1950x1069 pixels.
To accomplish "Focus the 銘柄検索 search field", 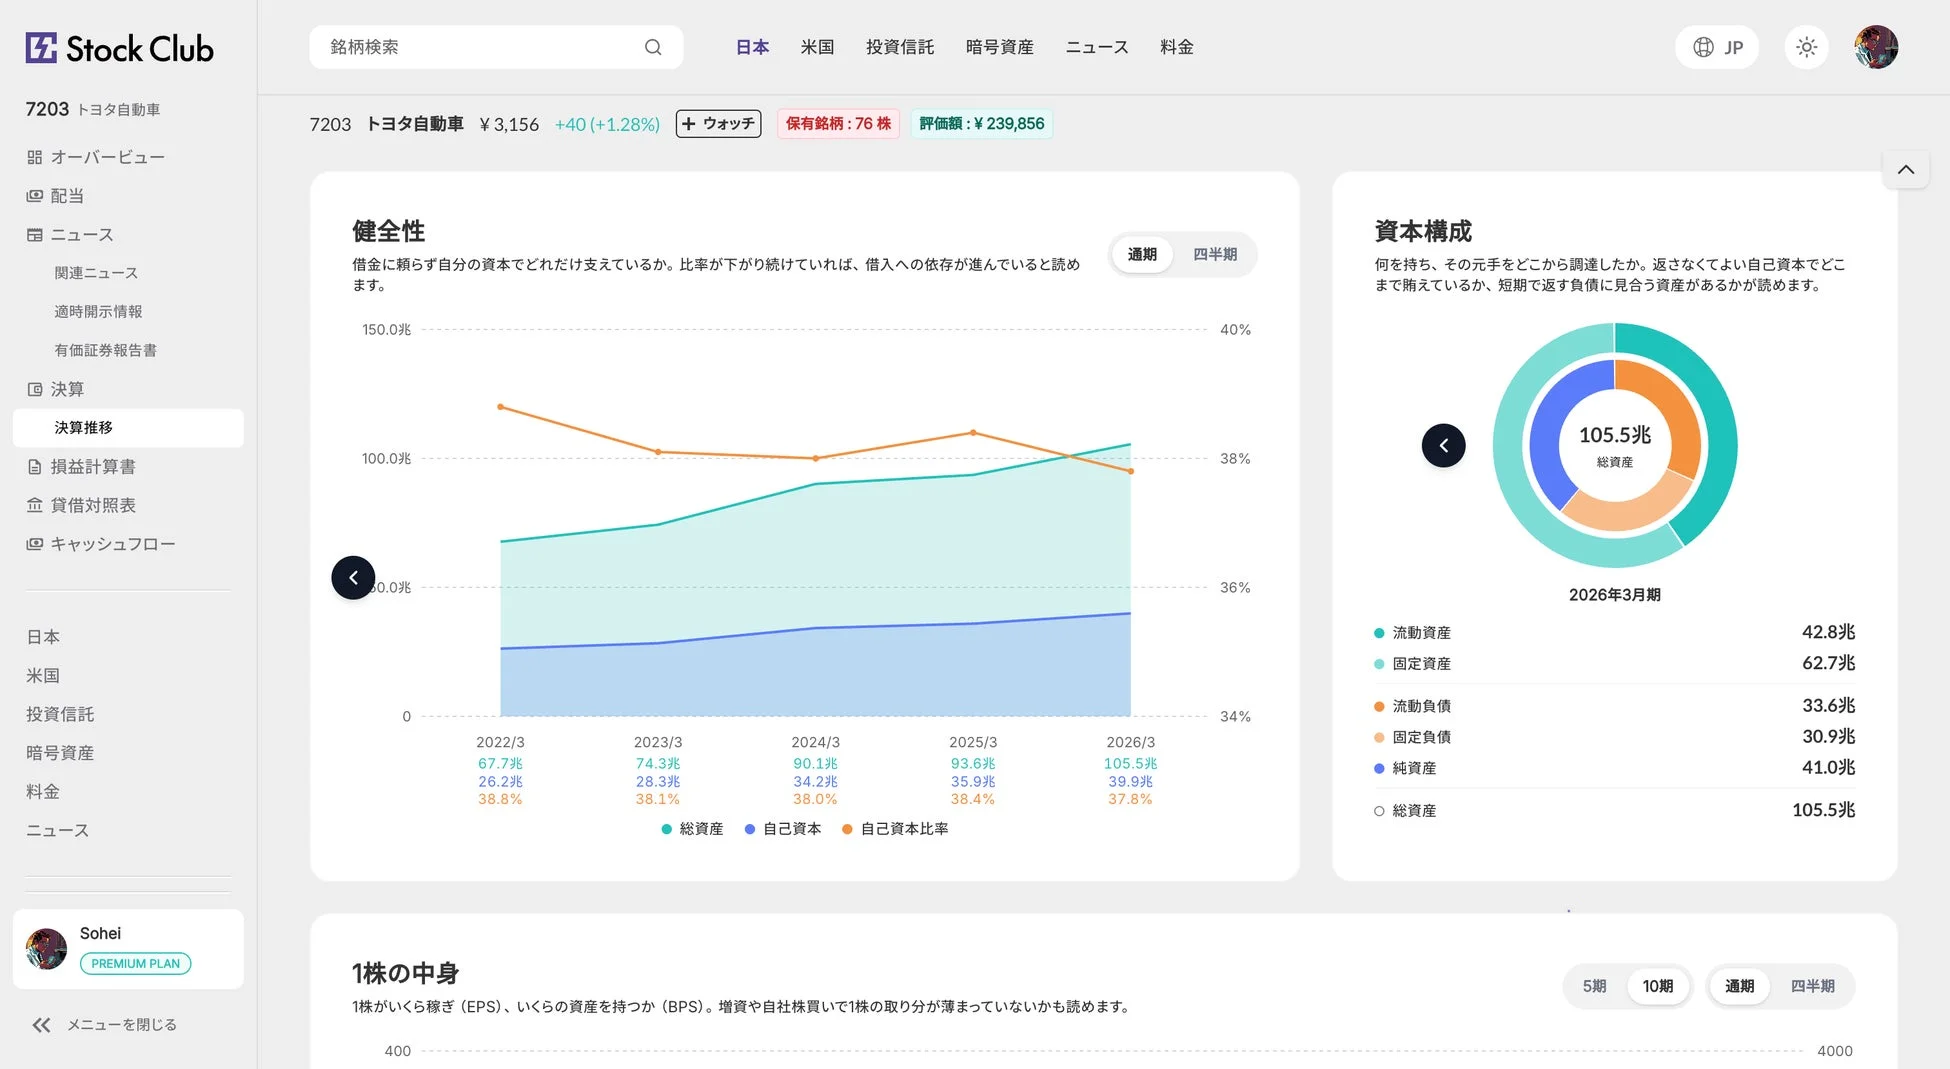I will [496, 47].
